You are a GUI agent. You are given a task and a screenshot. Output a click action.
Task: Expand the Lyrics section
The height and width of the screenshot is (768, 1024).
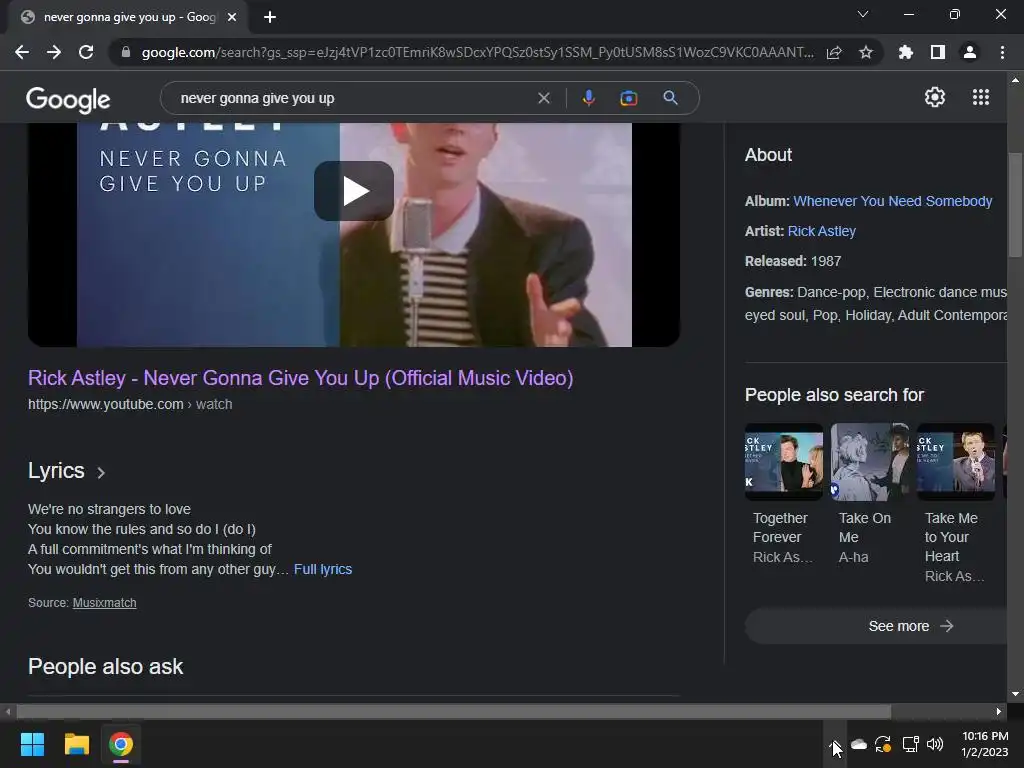(x=66, y=471)
